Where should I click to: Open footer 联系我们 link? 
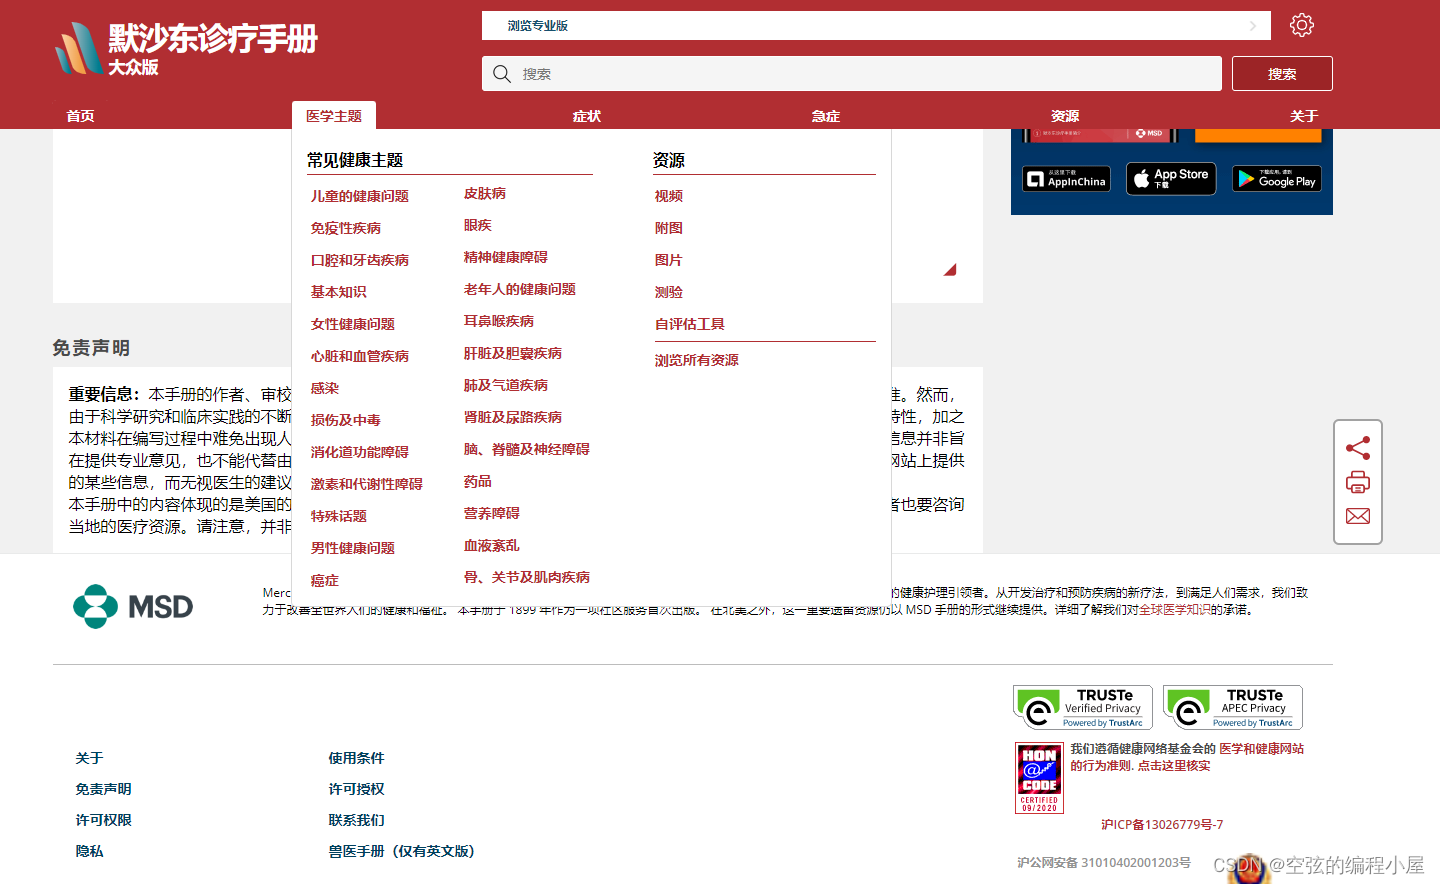pos(357,820)
